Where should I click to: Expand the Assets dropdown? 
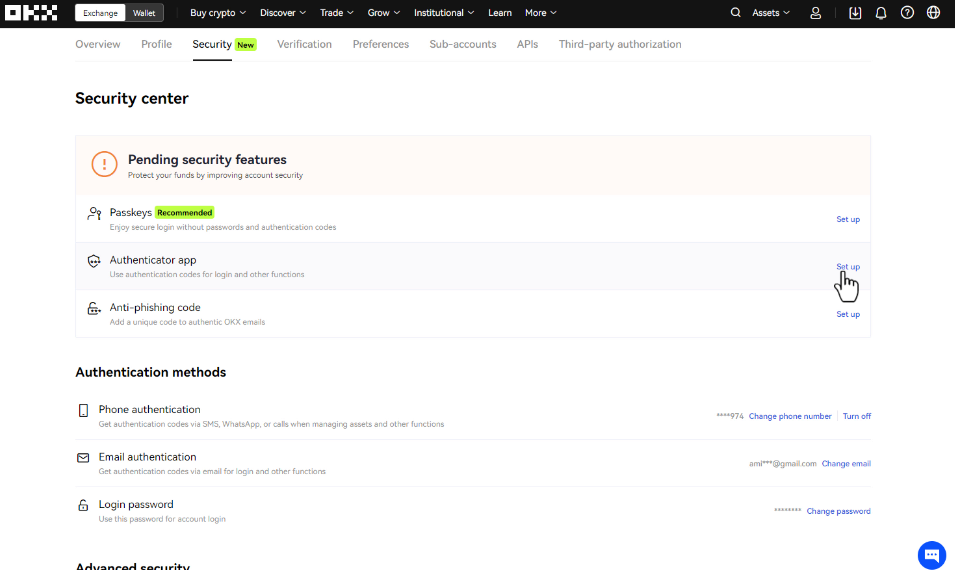point(771,13)
